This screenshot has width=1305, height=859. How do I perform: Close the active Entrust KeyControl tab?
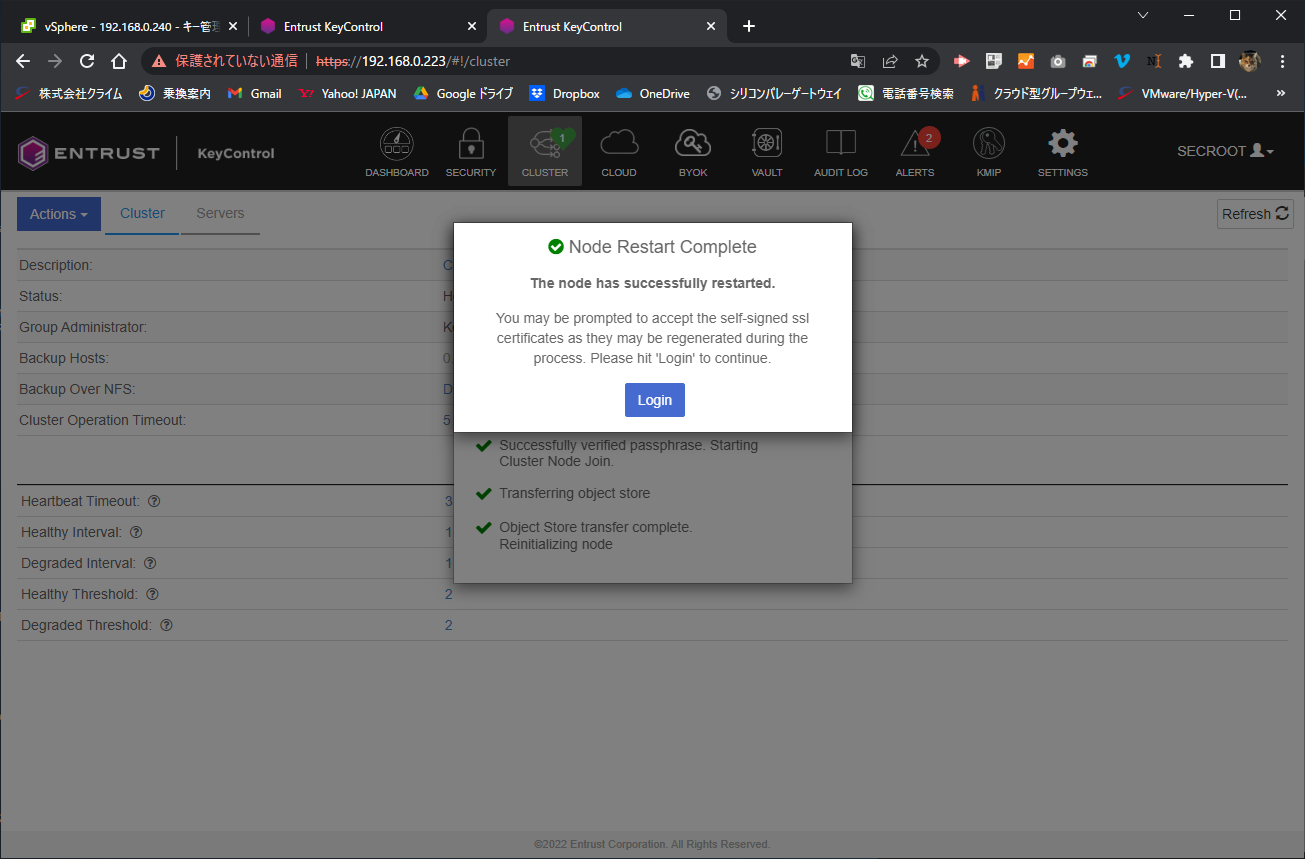(712, 26)
